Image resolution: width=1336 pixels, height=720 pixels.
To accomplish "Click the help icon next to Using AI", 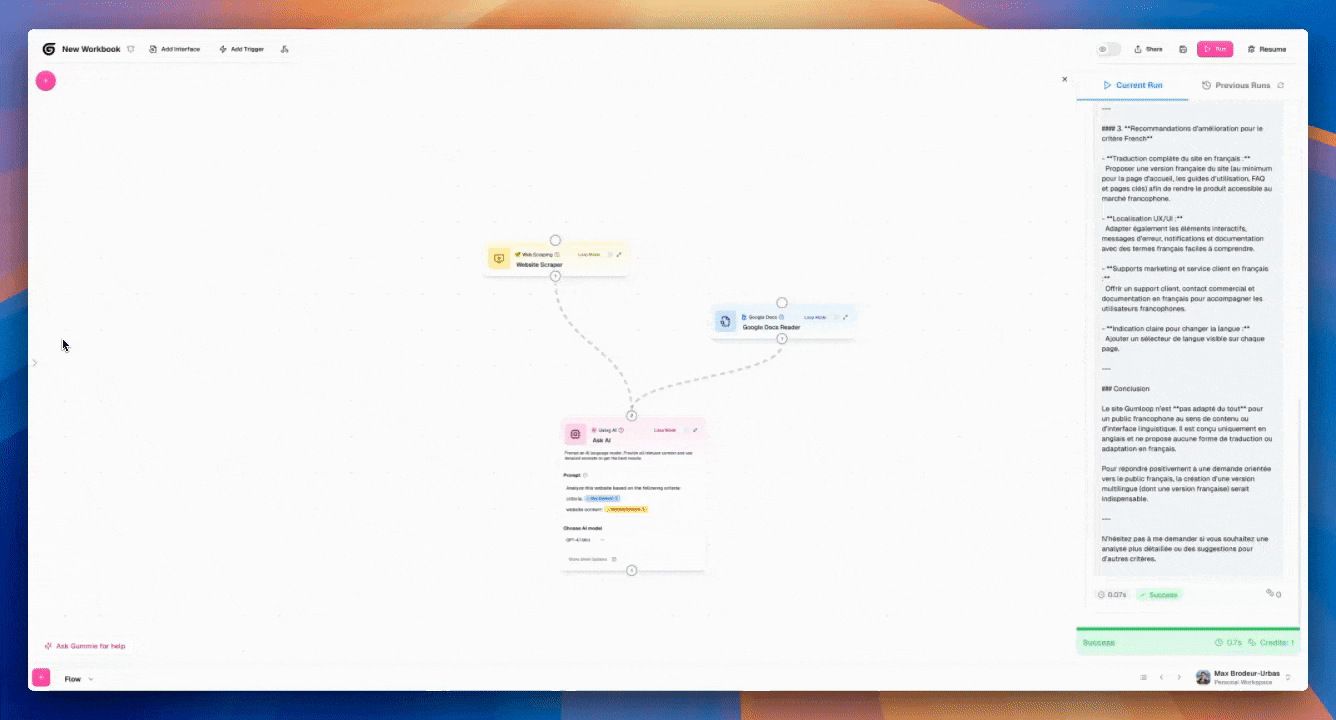I will (x=621, y=430).
